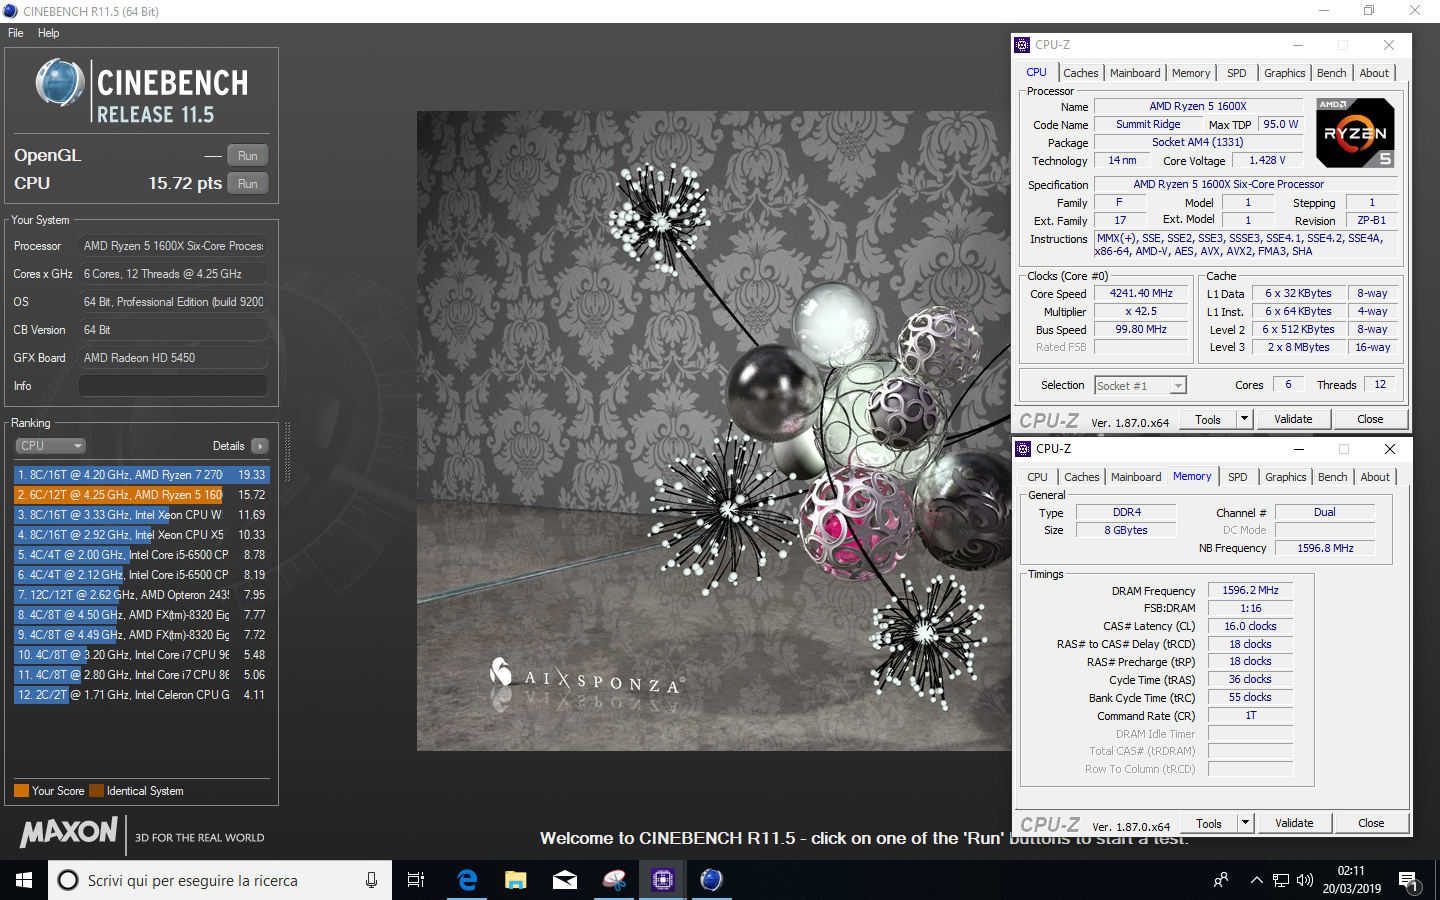The width and height of the screenshot is (1440, 900).
Task: Open the About tab in upper CPU-Z window
Action: (x=1374, y=73)
